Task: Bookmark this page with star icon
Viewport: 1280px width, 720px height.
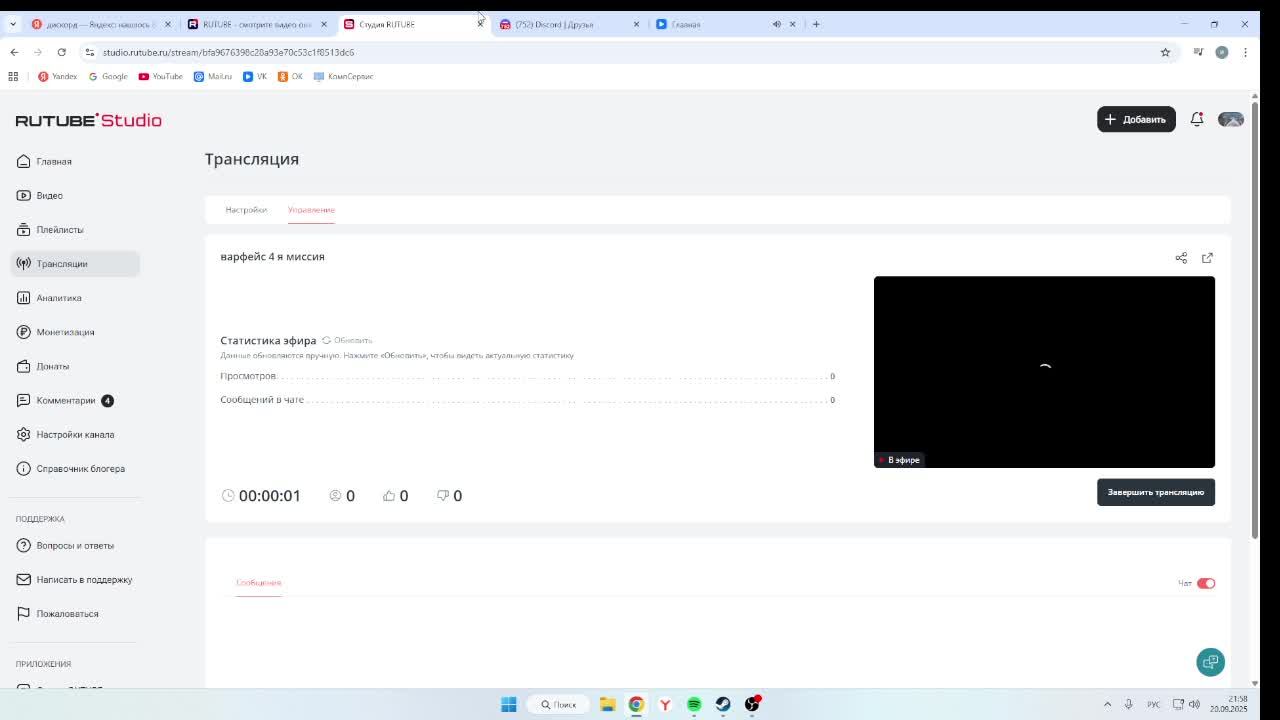Action: [1165, 52]
